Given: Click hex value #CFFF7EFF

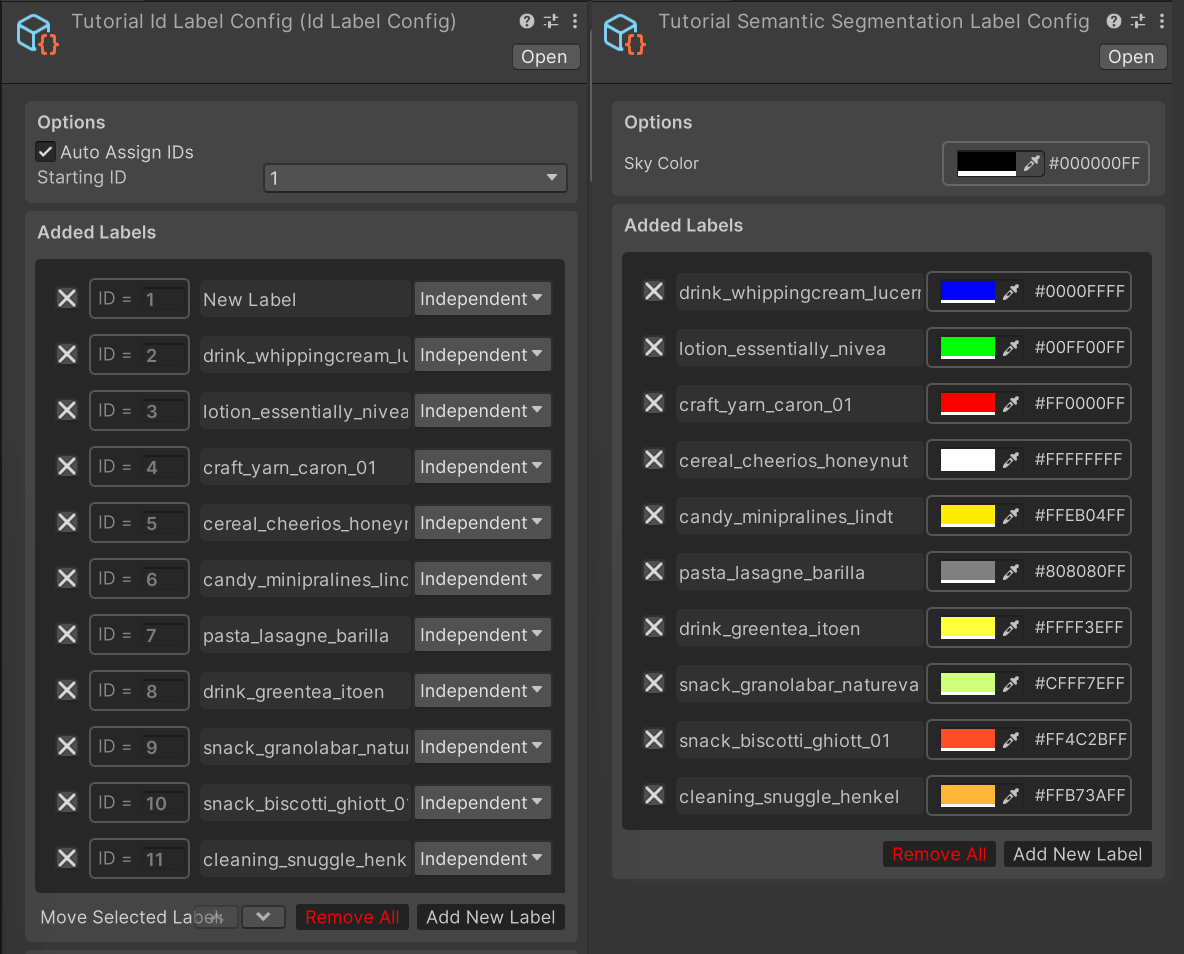Looking at the screenshot, I should click(1080, 684).
